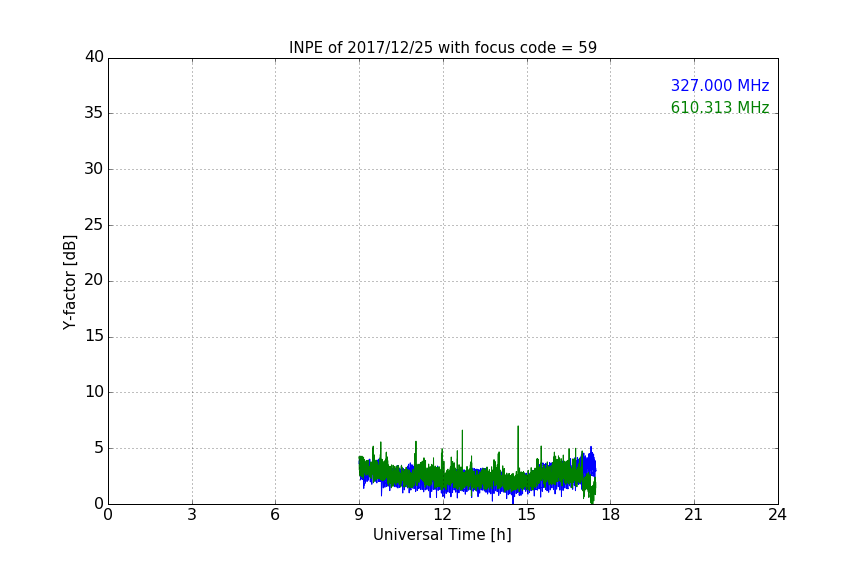The width and height of the screenshot is (864, 576).
Task: Click the y-axis tick label '10'
Action: (94, 392)
